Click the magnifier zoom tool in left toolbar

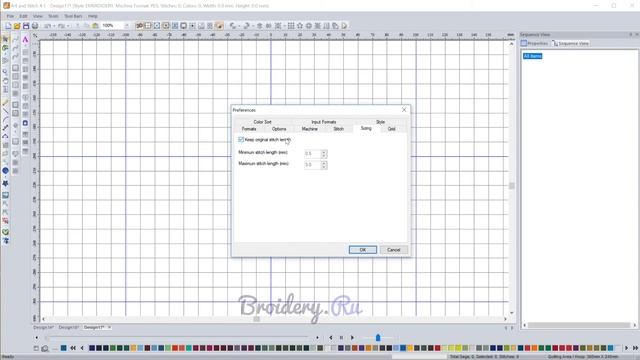[x=5, y=72]
